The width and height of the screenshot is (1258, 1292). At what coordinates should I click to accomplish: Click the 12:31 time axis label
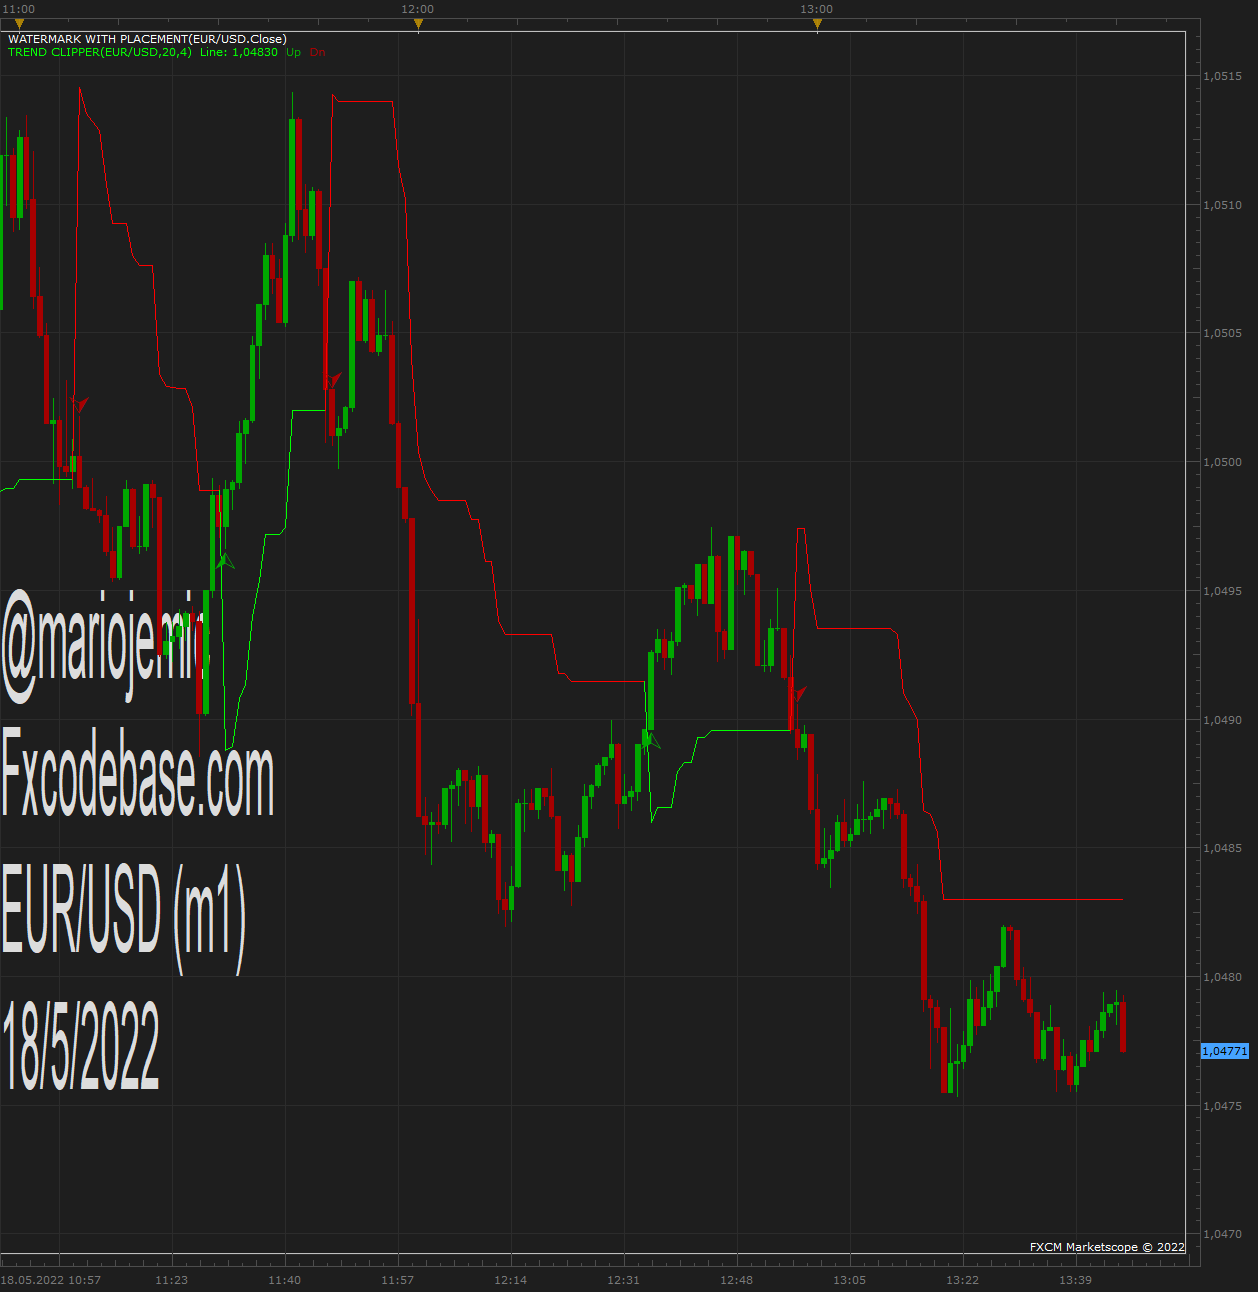pos(624,1280)
